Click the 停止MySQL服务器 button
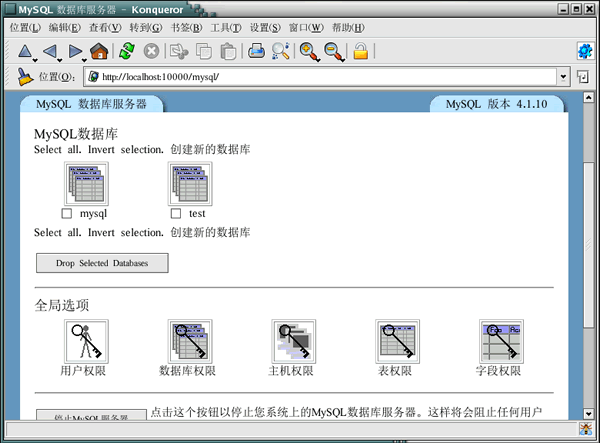 coord(91,415)
